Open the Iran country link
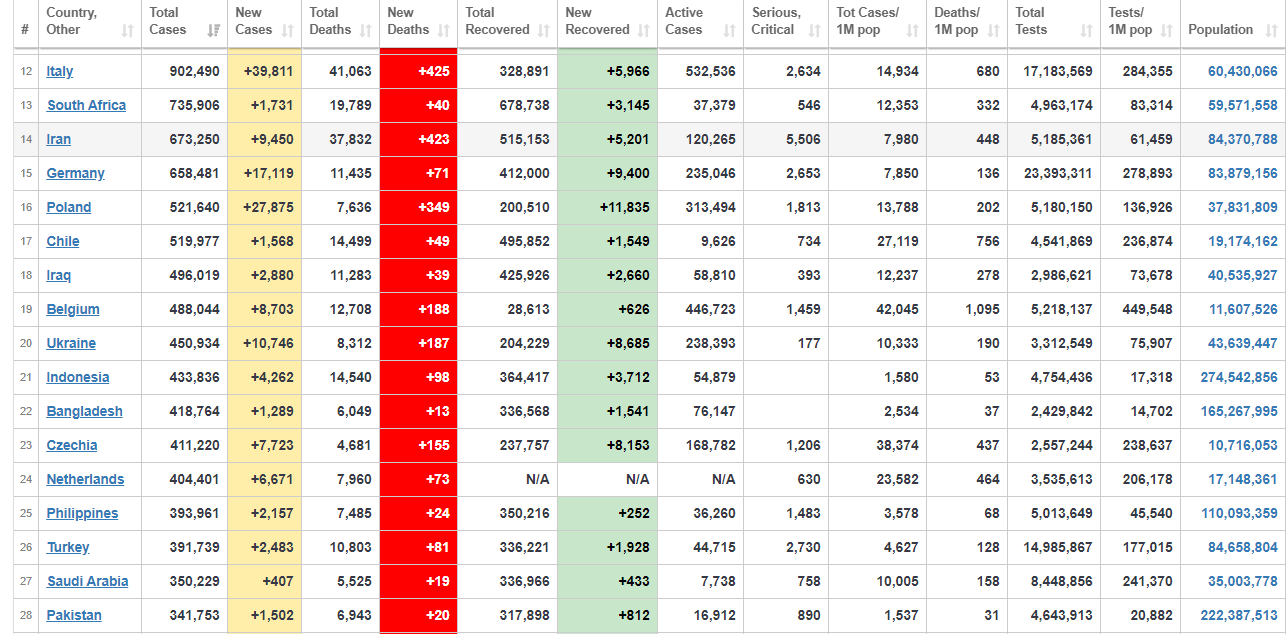 [x=59, y=139]
